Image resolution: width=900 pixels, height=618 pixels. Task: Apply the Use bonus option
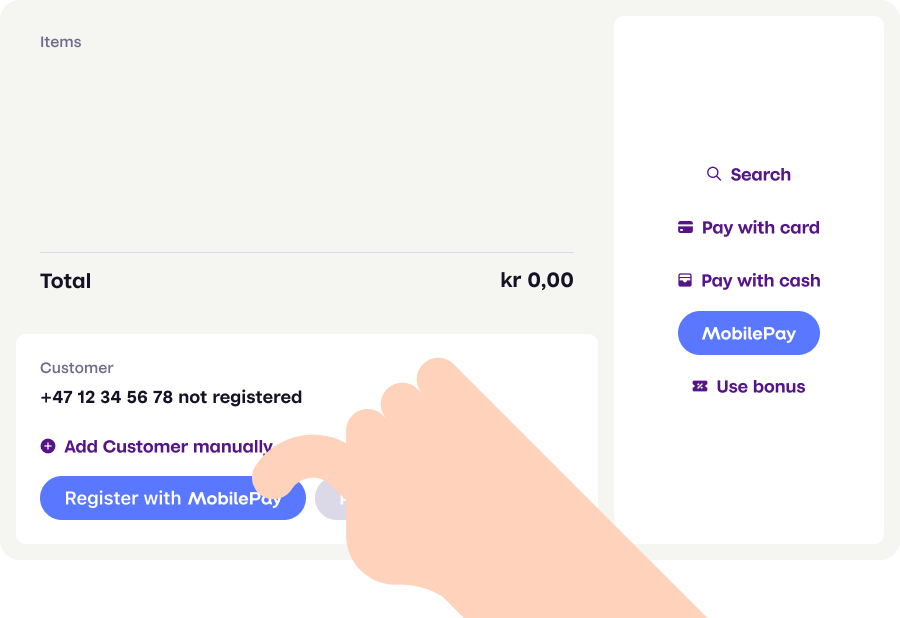(x=760, y=387)
